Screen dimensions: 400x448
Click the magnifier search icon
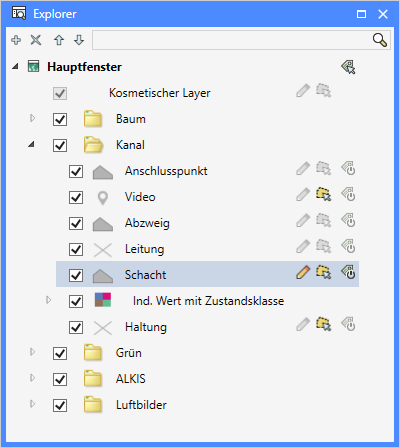tap(380, 40)
